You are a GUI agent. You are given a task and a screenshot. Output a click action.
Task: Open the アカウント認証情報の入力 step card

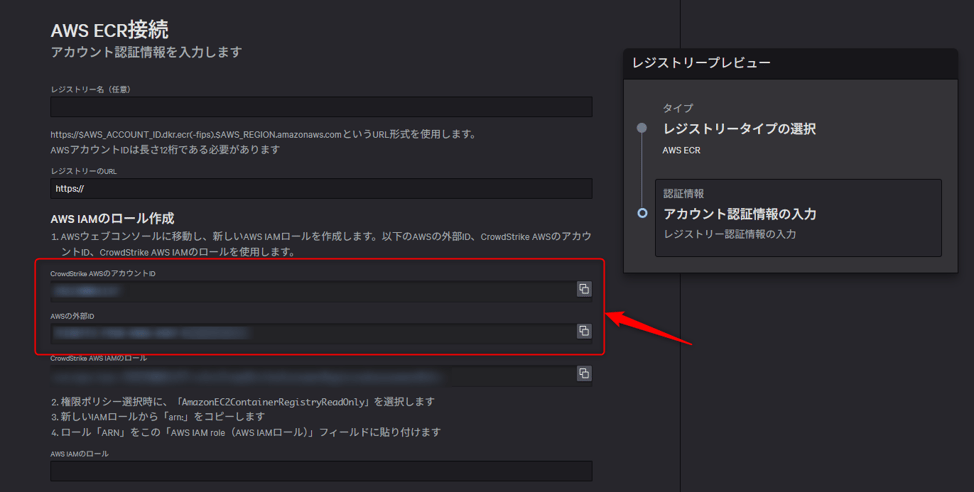point(798,218)
